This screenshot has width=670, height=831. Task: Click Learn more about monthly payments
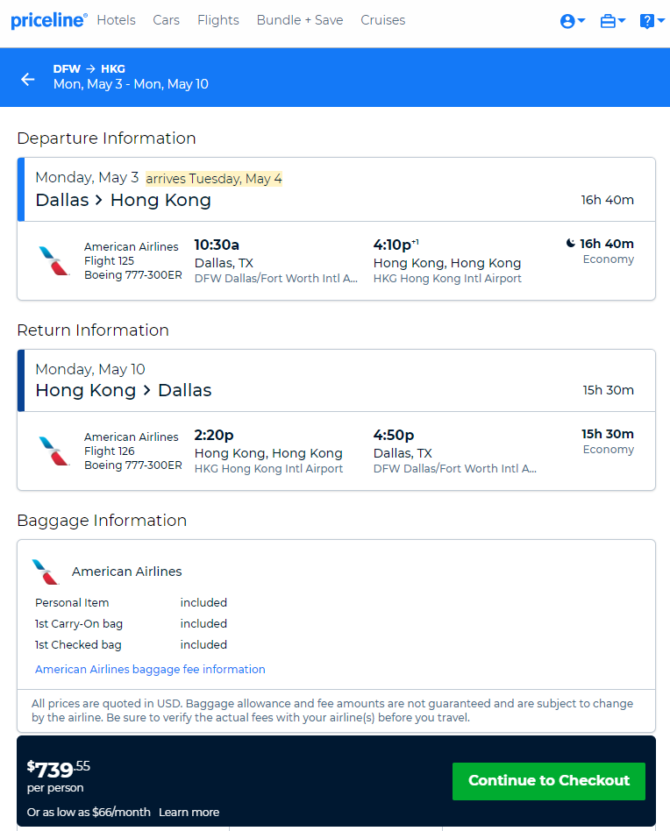189,812
